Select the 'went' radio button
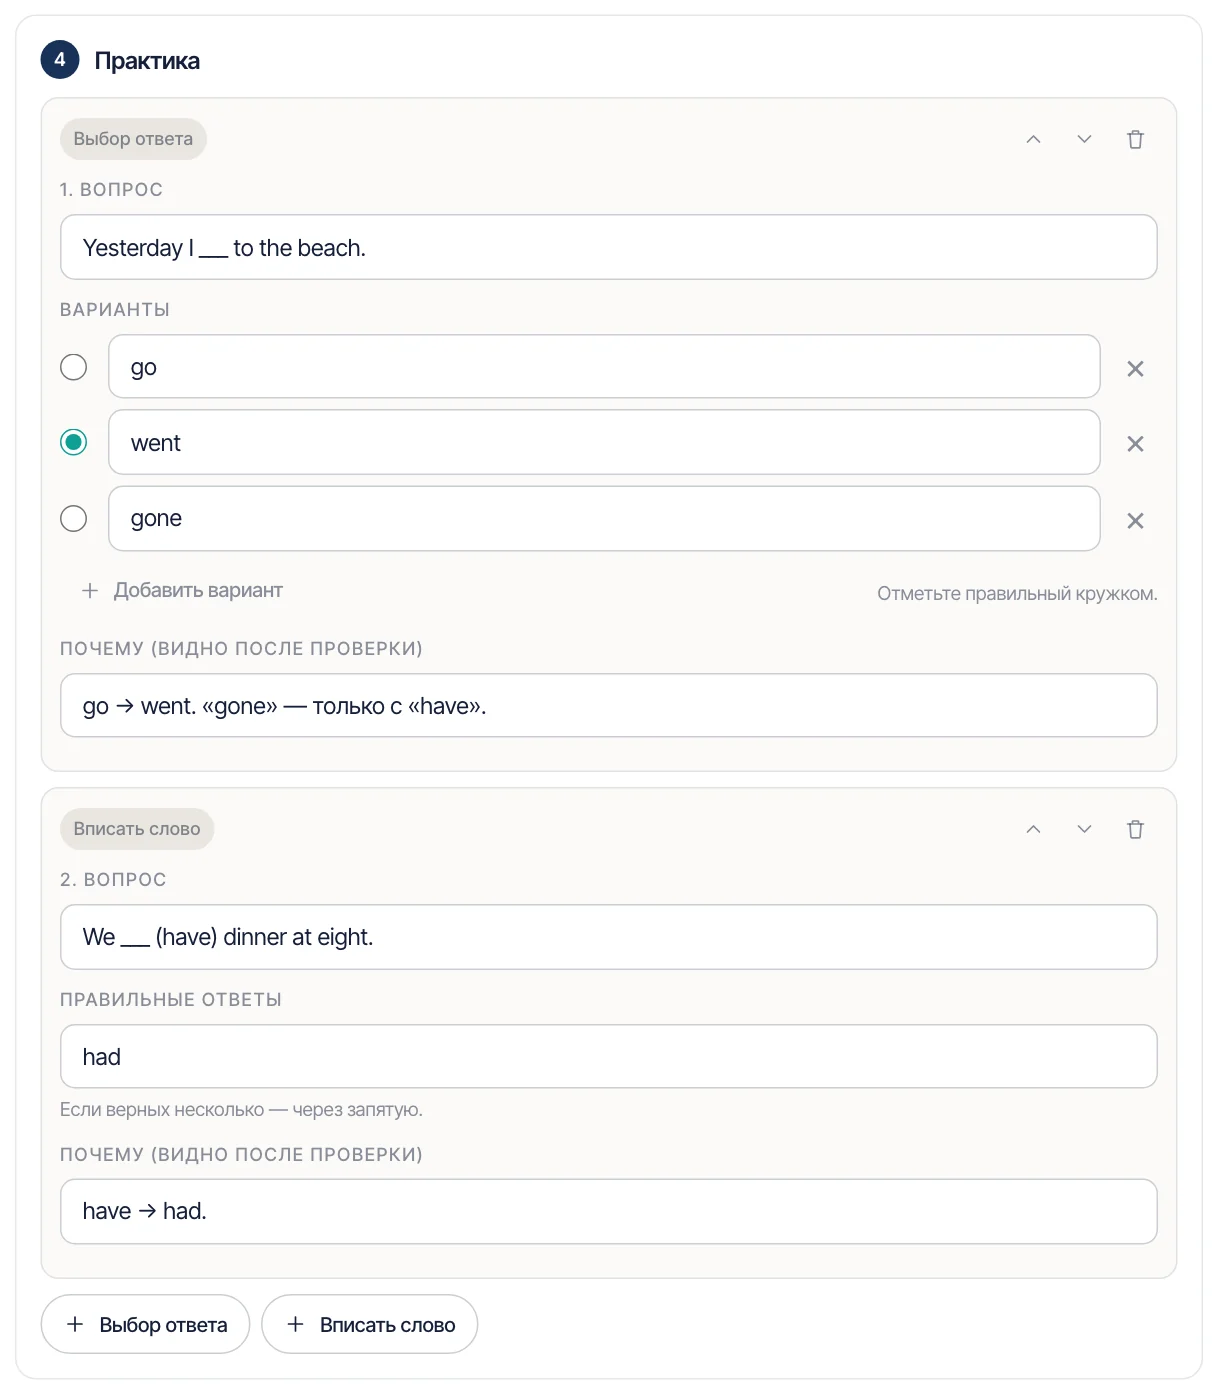The width and height of the screenshot is (1218, 1395). pos(74,442)
